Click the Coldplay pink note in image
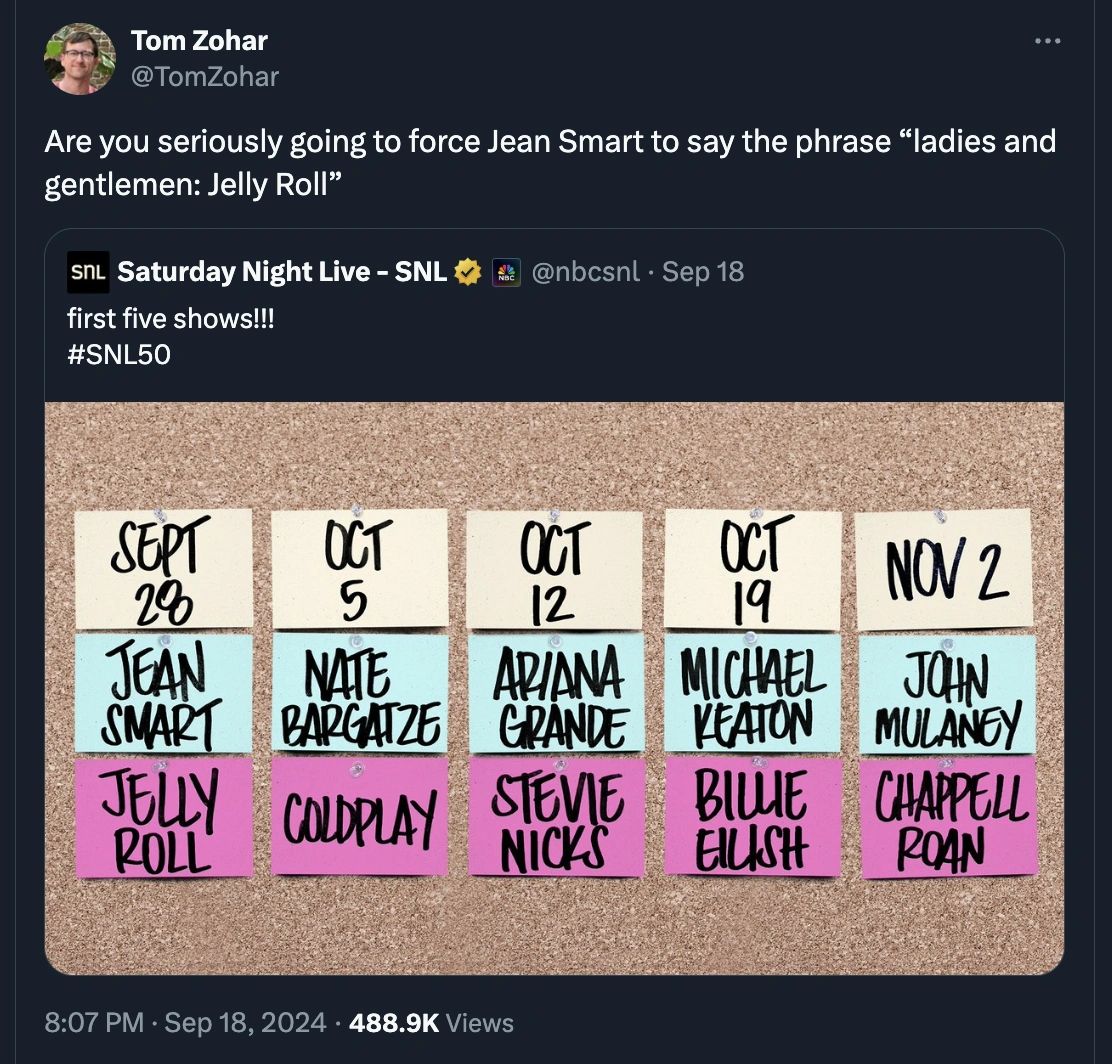This screenshot has height=1064, width=1112. click(359, 816)
